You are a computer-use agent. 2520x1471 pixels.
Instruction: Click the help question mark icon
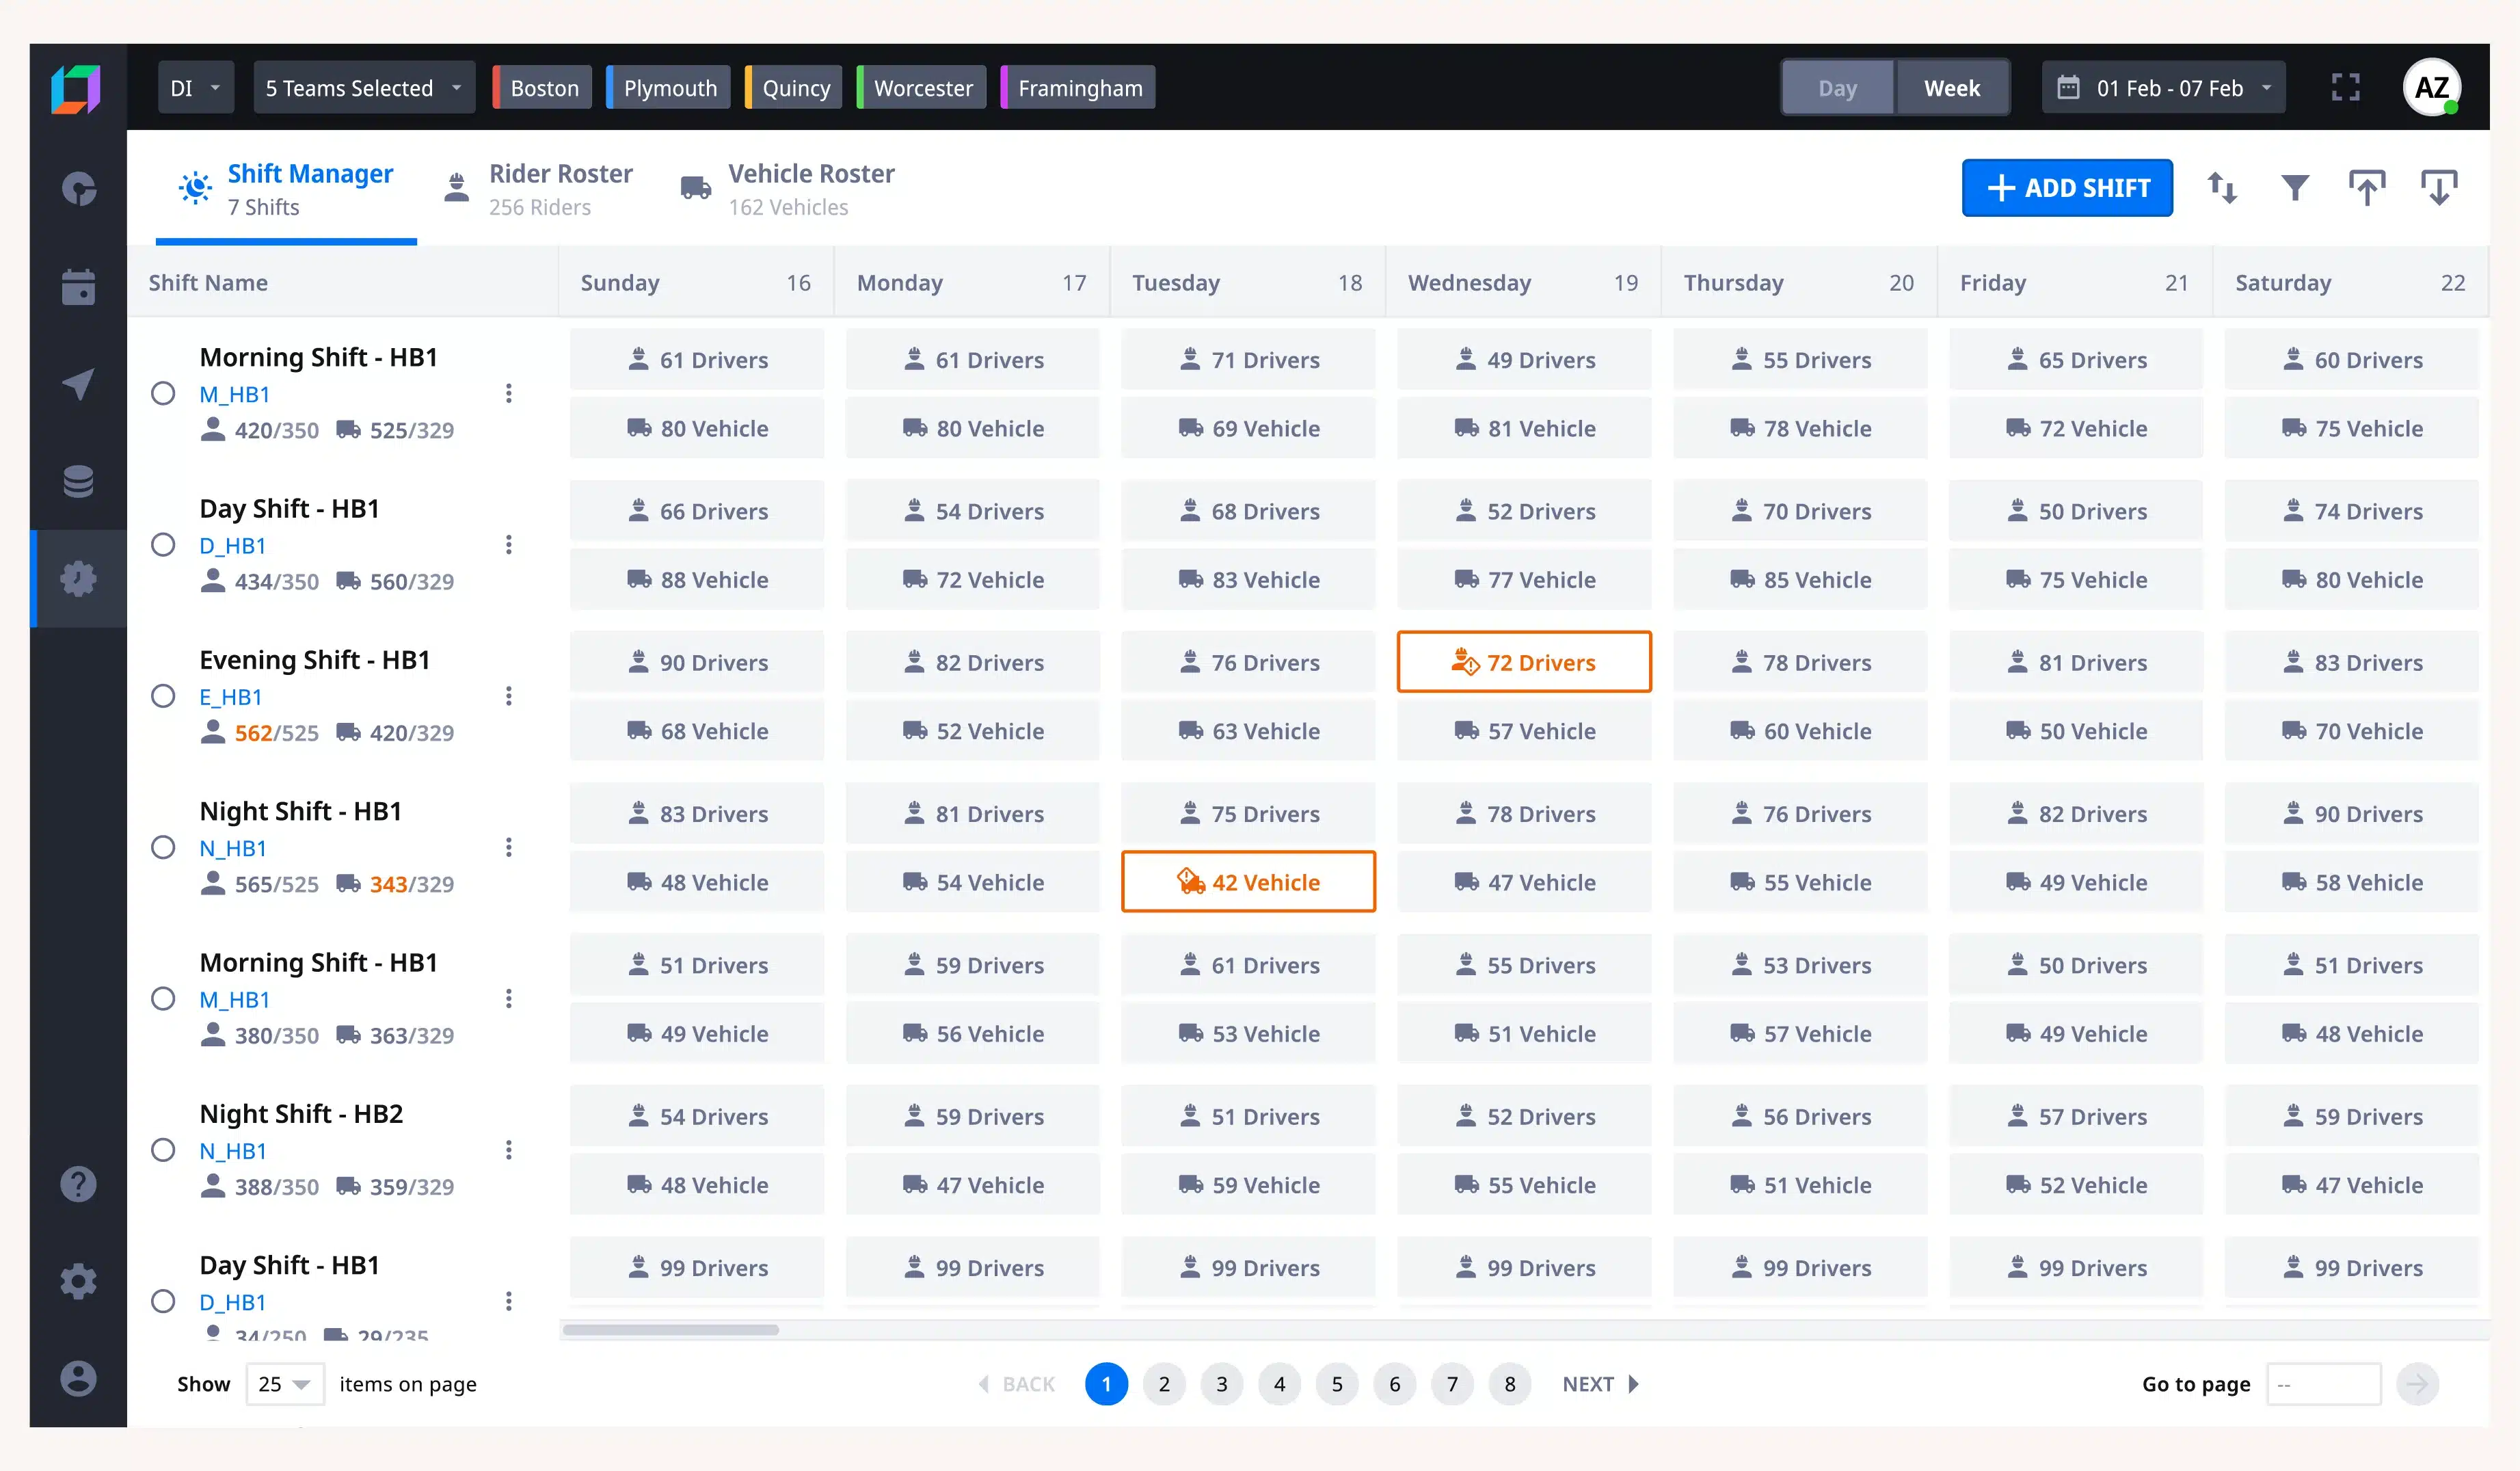coord(78,1184)
